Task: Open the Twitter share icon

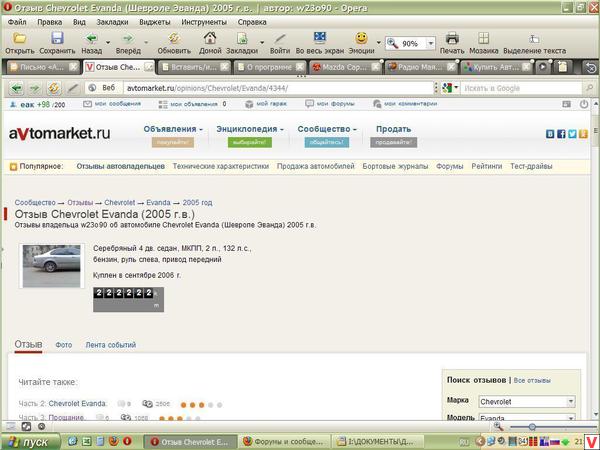Action: click(572, 134)
